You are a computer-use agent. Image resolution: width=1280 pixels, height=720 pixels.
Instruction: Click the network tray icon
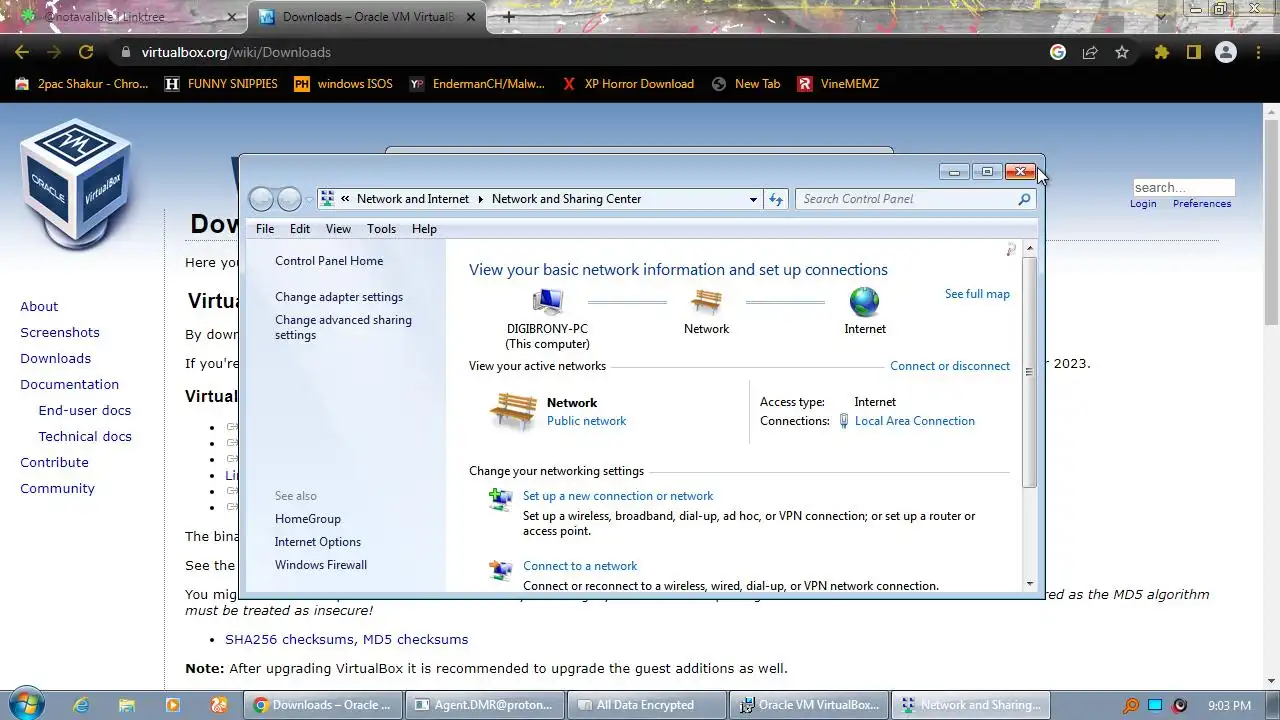click(x=1155, y=705)
